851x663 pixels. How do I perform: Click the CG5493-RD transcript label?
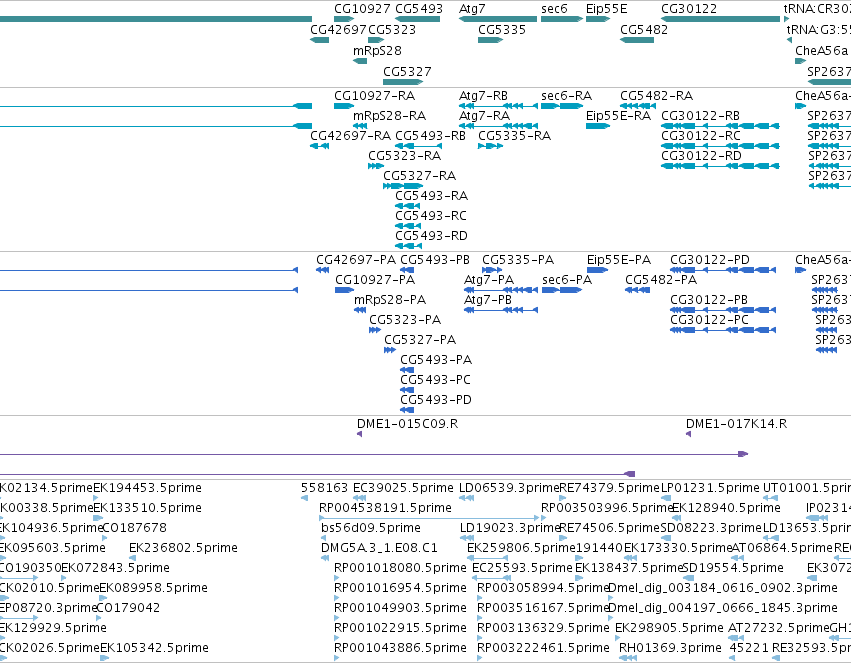[x=431, y=236]
